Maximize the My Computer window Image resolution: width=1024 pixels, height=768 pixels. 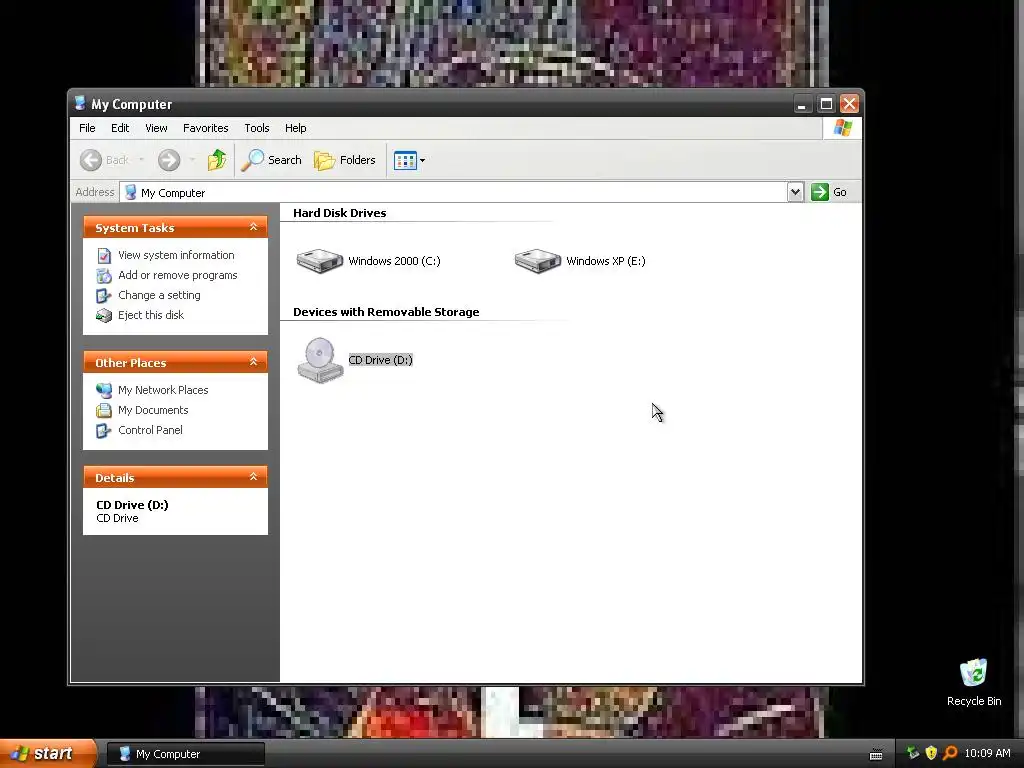pyautogui.click(x=826, y=104)
